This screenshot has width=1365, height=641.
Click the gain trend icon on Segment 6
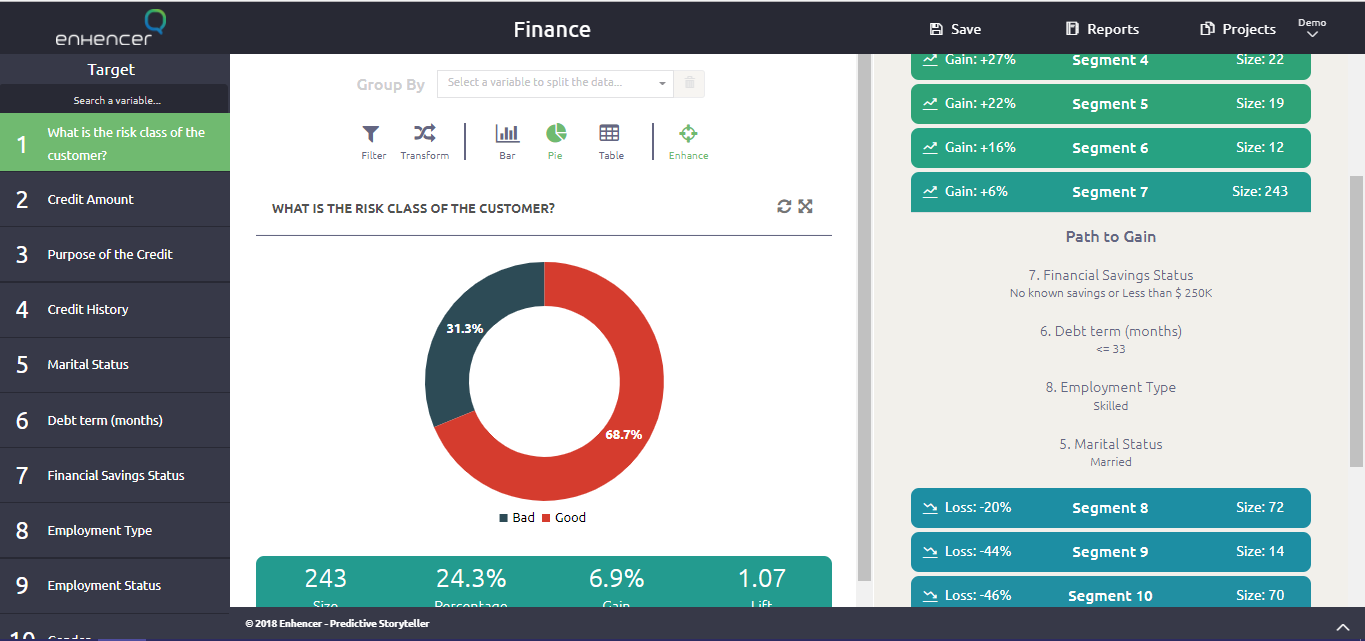coord(930,148)
